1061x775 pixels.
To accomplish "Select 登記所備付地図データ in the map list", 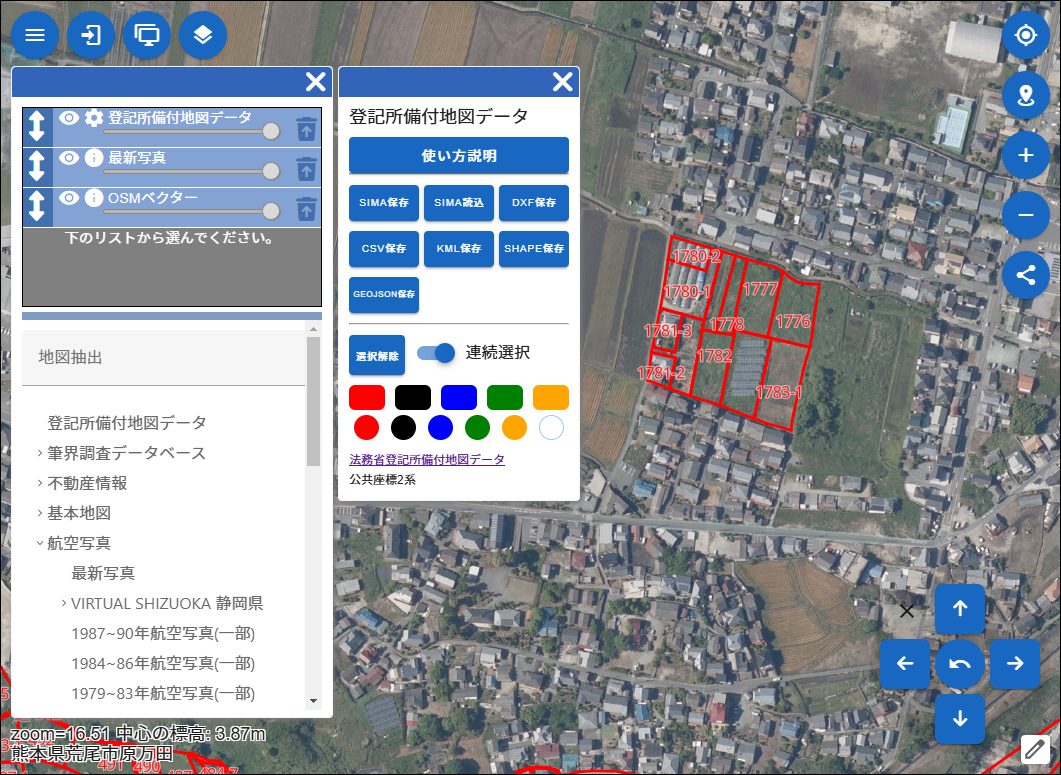I will [x=127, y=423].
